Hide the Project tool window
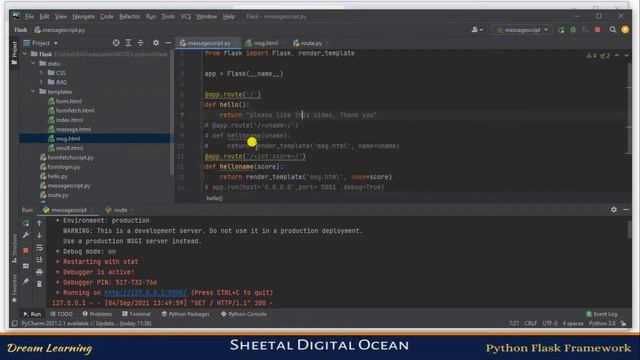The height and width of the screenshot is (360, 640). click(168, 43)
